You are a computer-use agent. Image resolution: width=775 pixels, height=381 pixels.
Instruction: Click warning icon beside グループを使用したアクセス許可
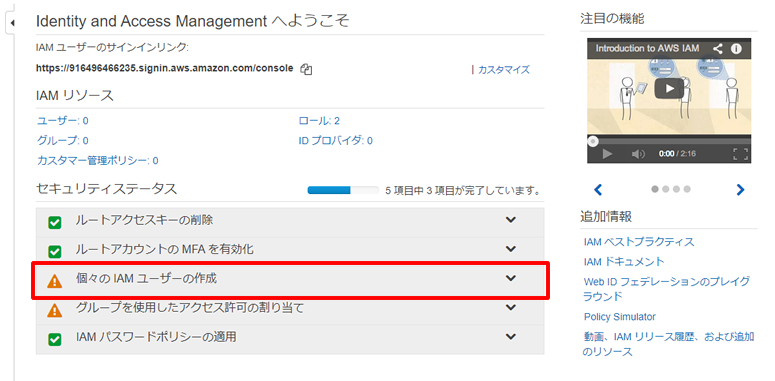click(x=54, y=310)
